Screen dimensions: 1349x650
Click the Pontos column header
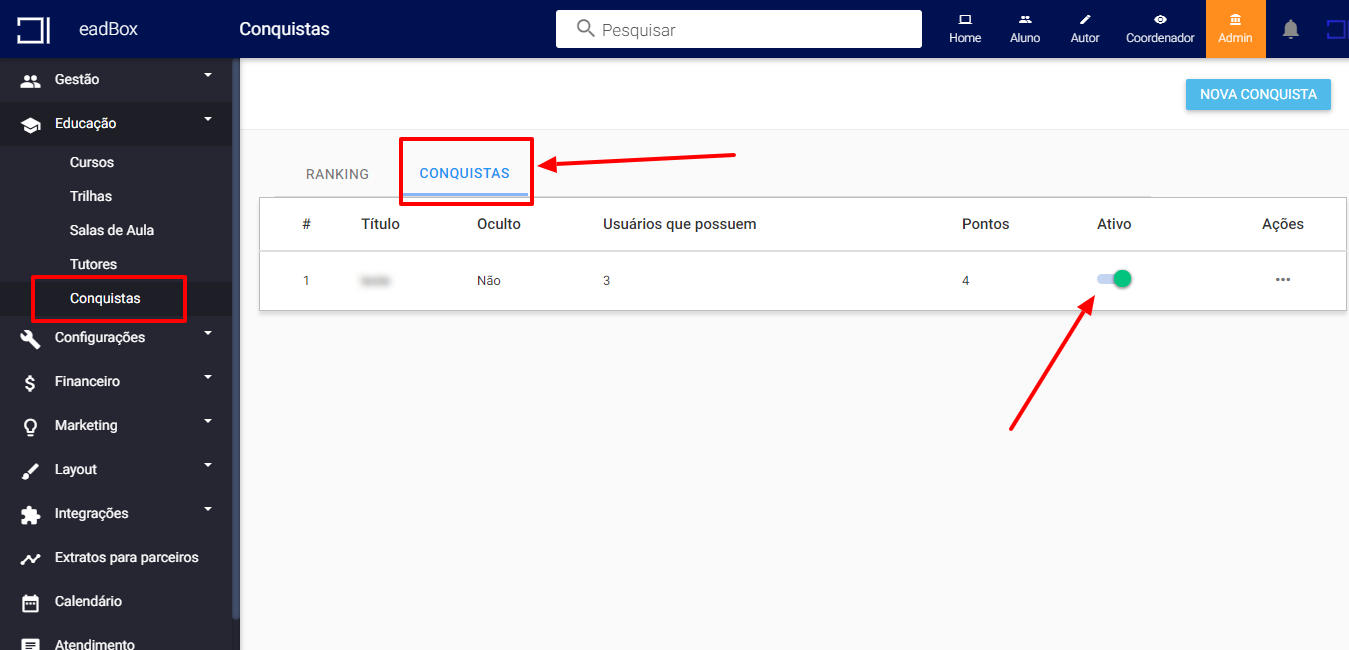[986, 224]
